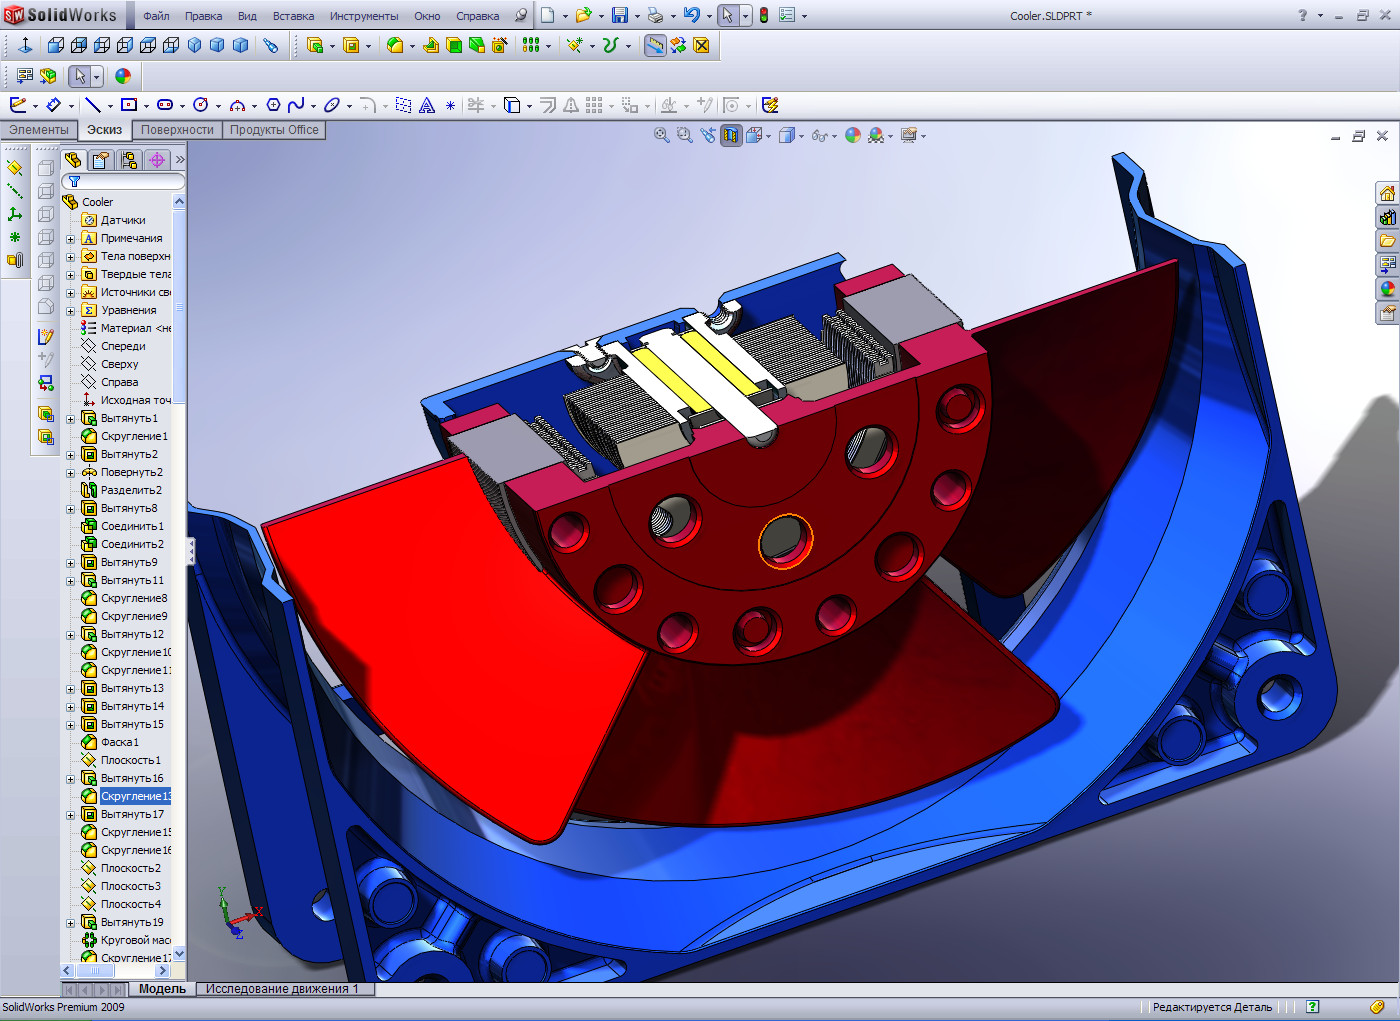Click the Open folder icon
Viewport: 1400px width, 1021px height.
coord(583,15)
